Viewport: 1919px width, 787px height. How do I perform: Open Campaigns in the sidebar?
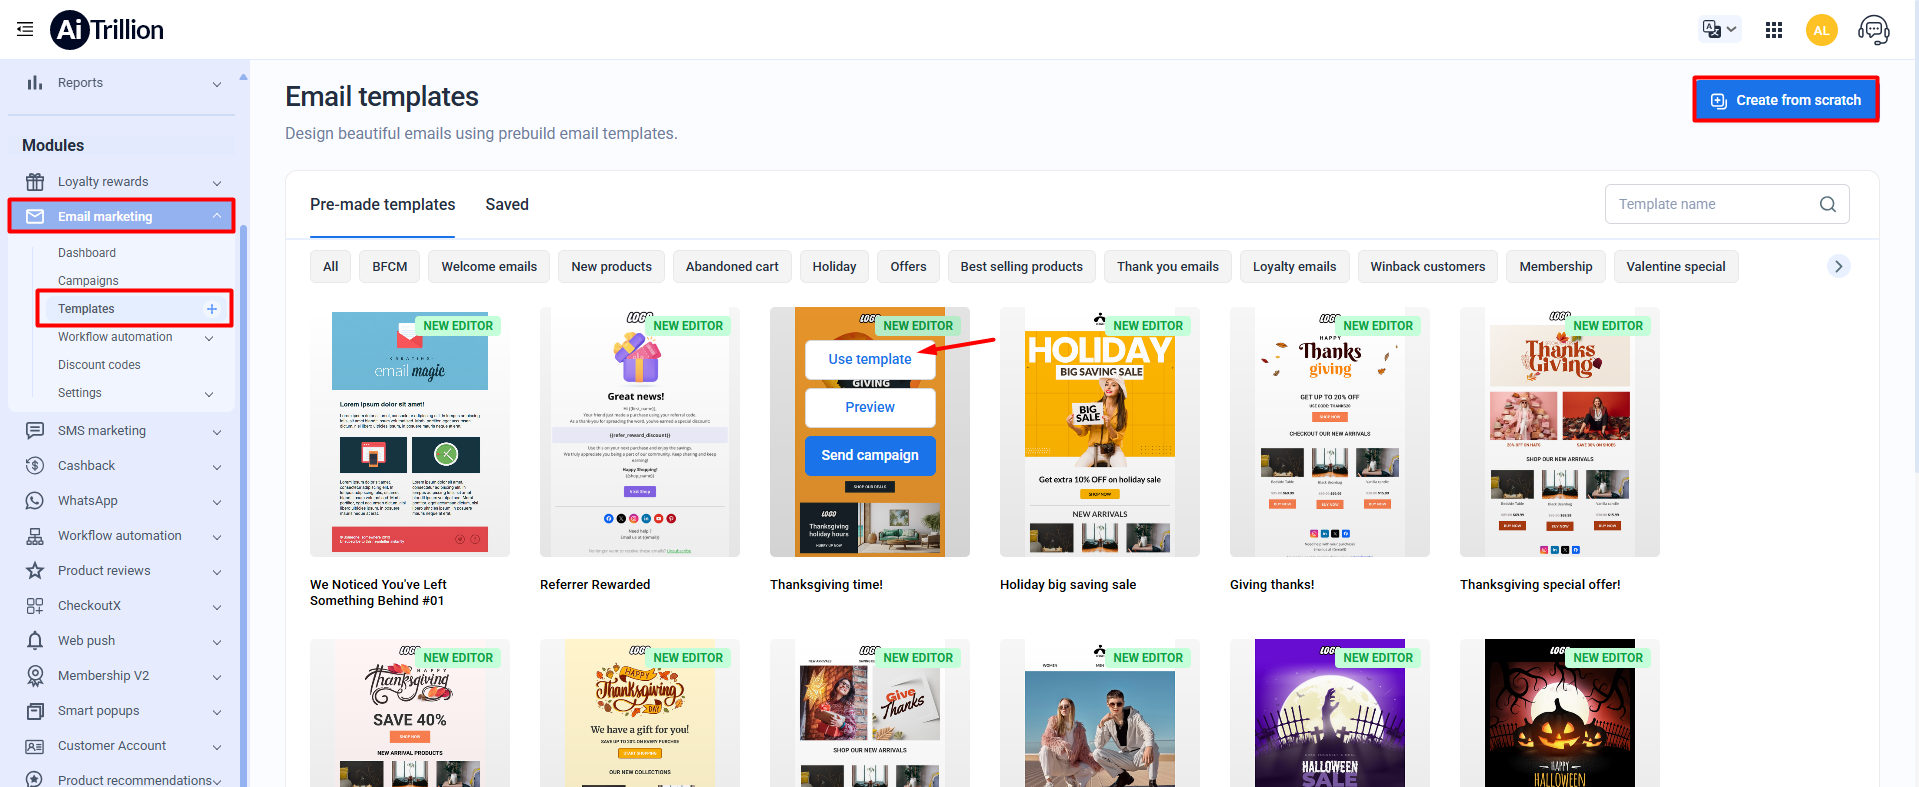pyautogui.click(x=88, y=281)
